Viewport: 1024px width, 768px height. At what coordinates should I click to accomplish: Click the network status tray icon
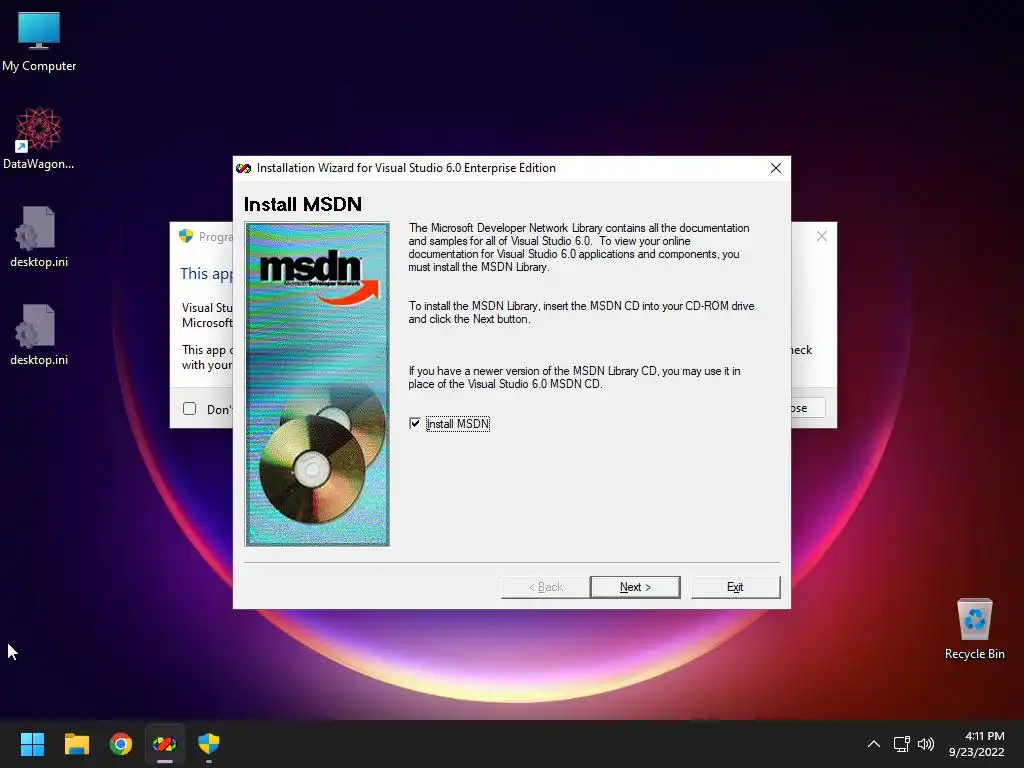pyautogui.click(x=902, y=744)
